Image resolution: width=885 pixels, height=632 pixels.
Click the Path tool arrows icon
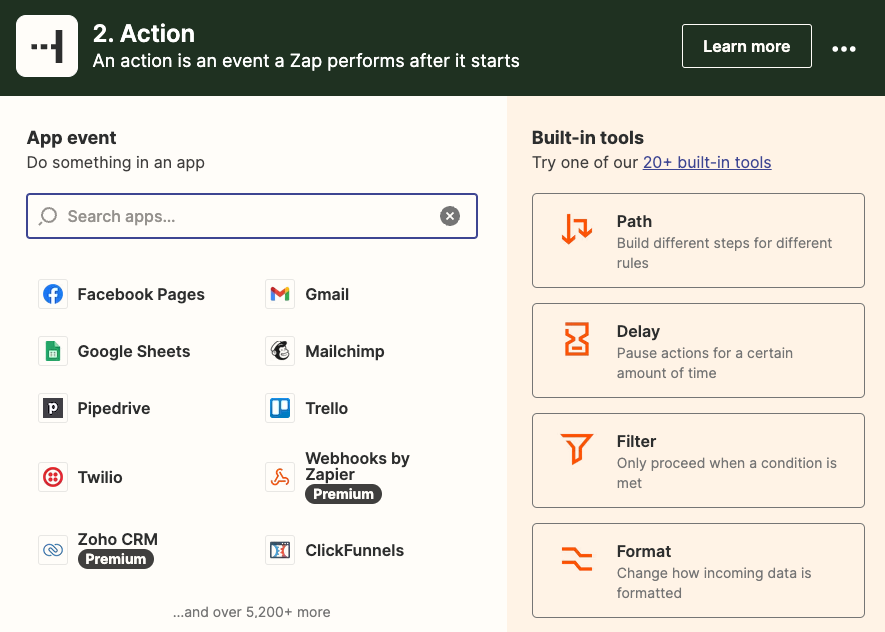coord(577,229)
